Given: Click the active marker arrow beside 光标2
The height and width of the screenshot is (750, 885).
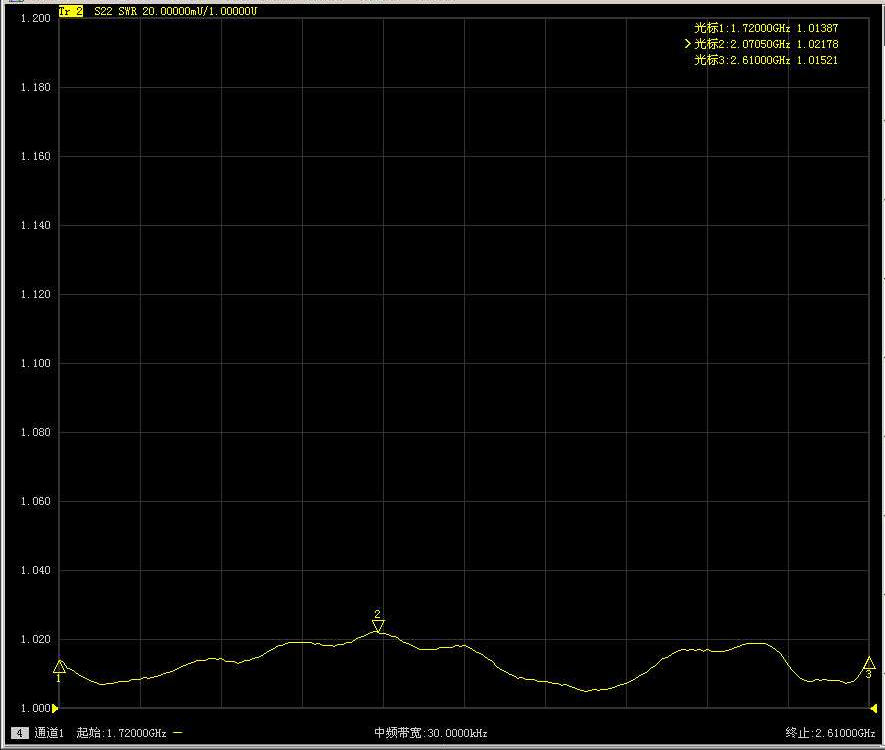Looking at the screenshot, I should click(x=688, y=44).
